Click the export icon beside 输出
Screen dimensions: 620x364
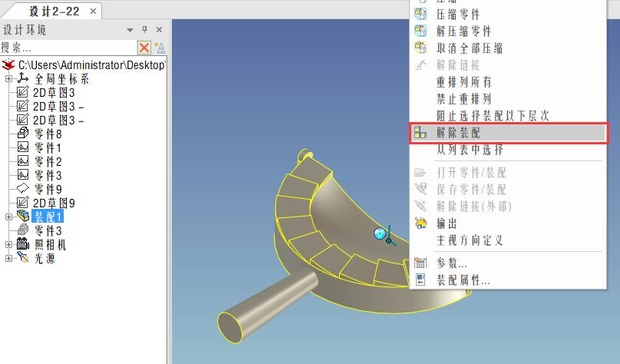point(420,223)
